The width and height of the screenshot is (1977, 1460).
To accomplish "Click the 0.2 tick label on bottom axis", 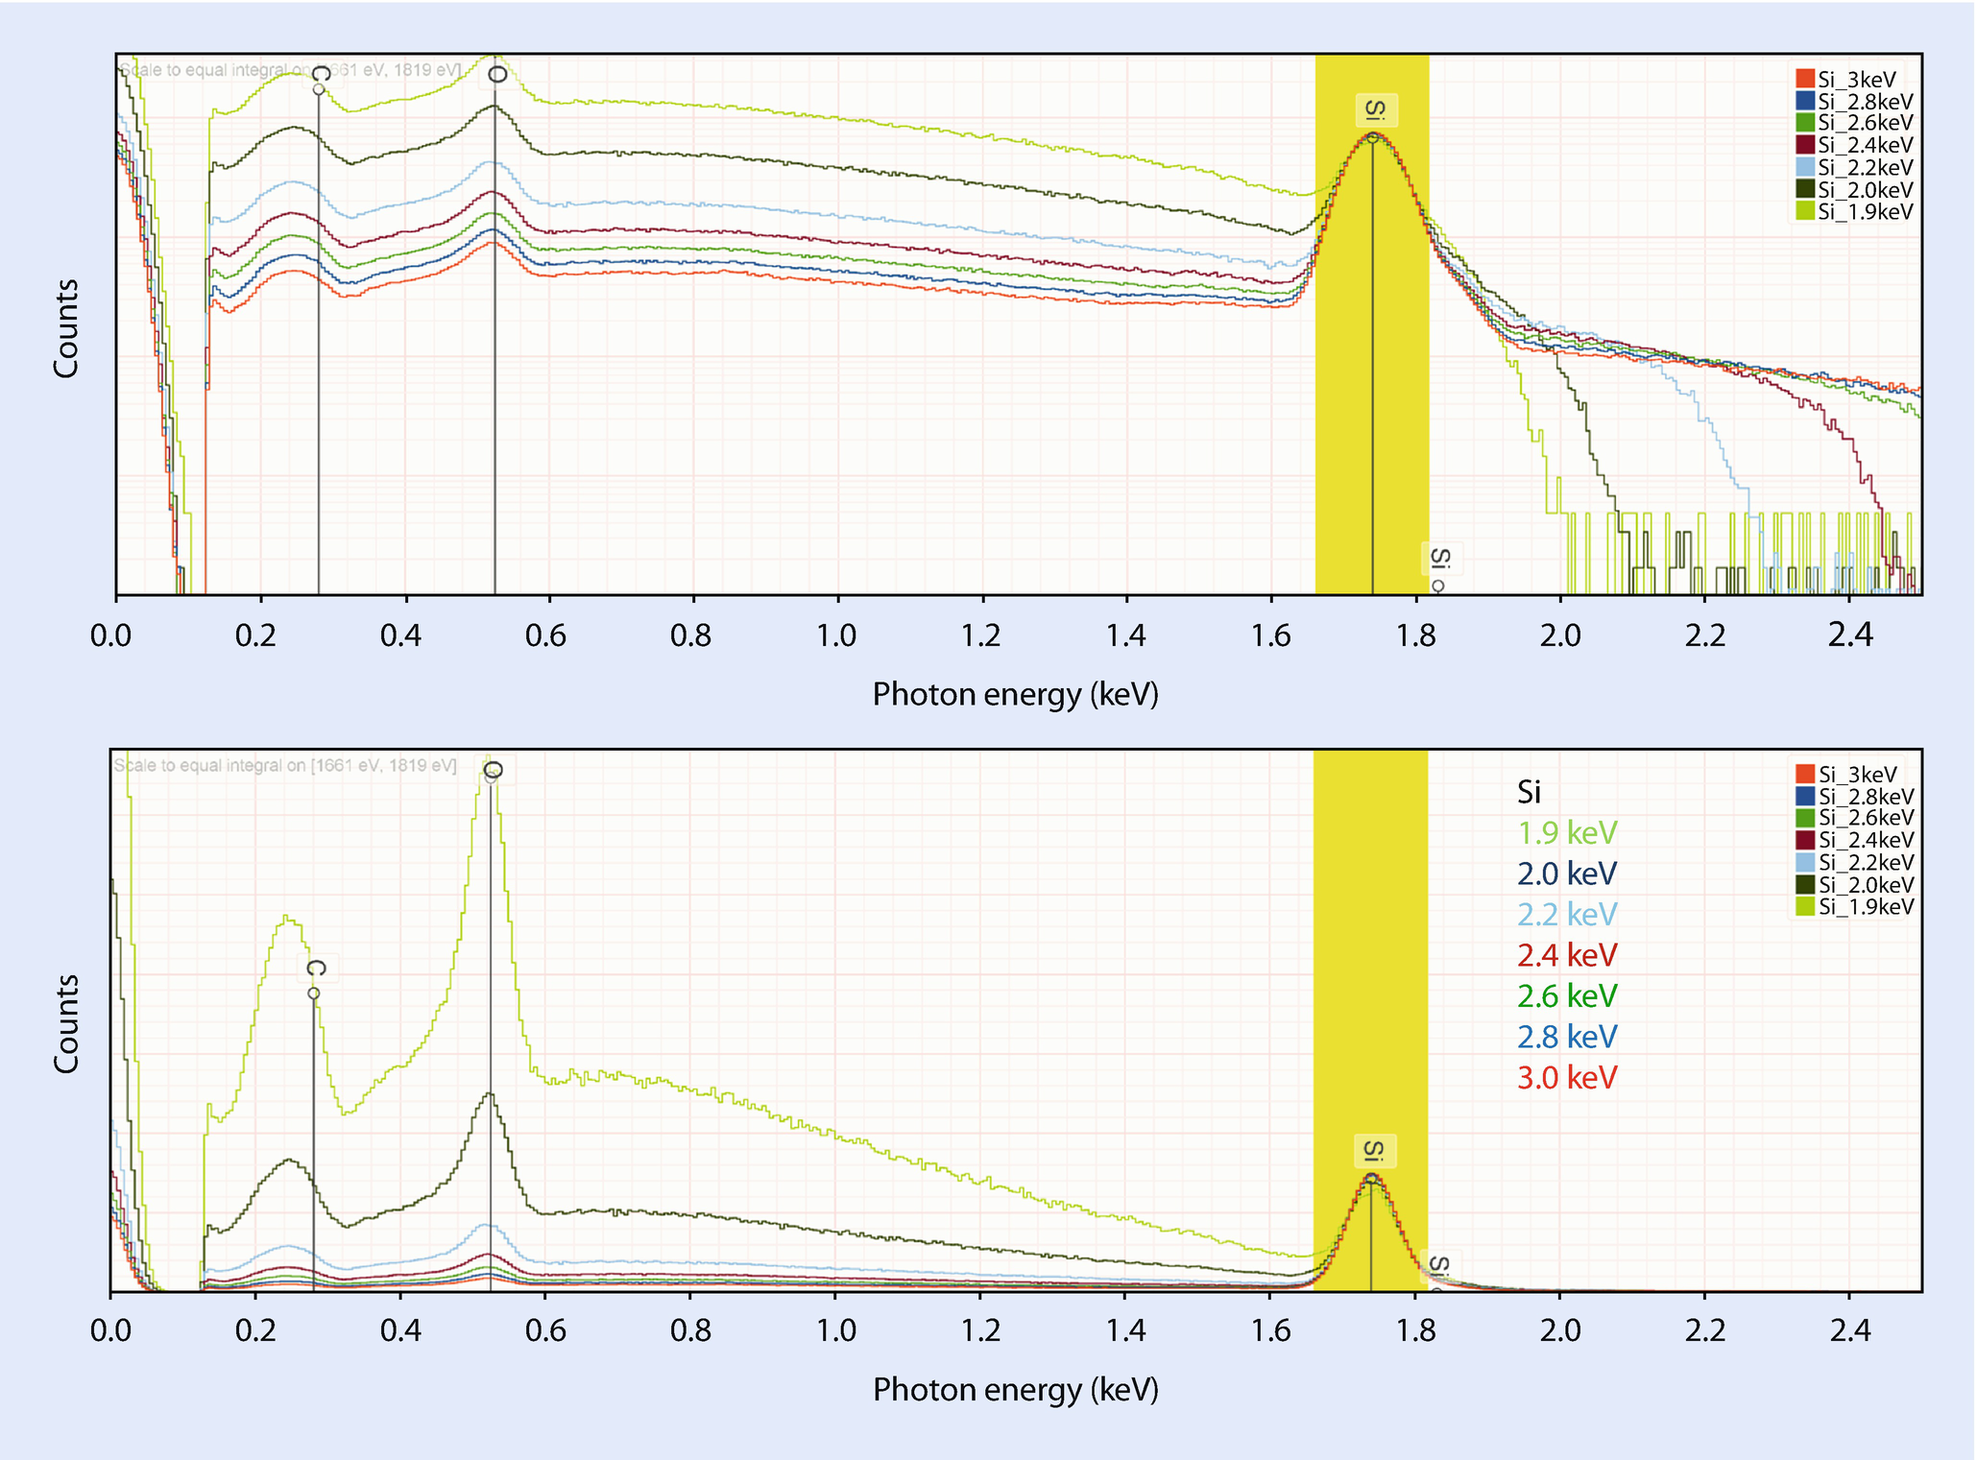I will (x=256, y=1330).
